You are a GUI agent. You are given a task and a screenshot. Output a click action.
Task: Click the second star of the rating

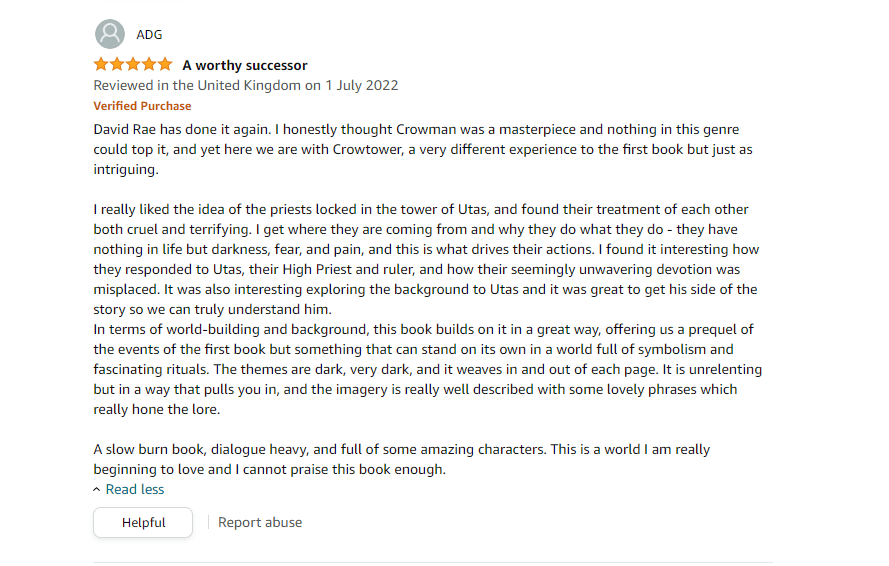(x=117, y=65)
